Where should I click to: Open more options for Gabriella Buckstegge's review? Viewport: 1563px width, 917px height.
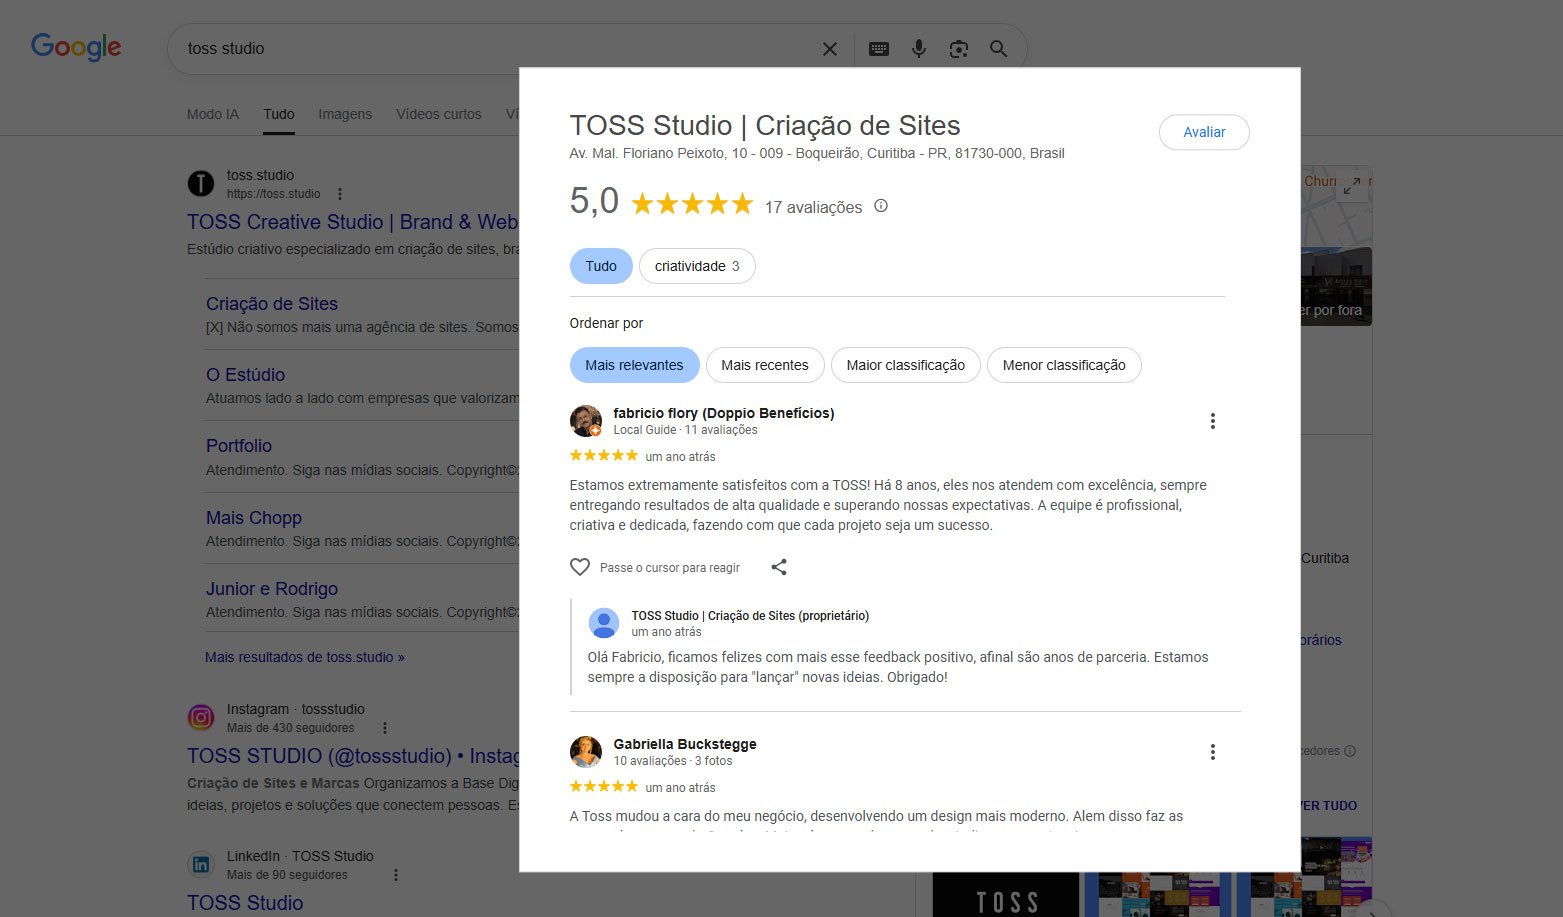(1213, 752)
